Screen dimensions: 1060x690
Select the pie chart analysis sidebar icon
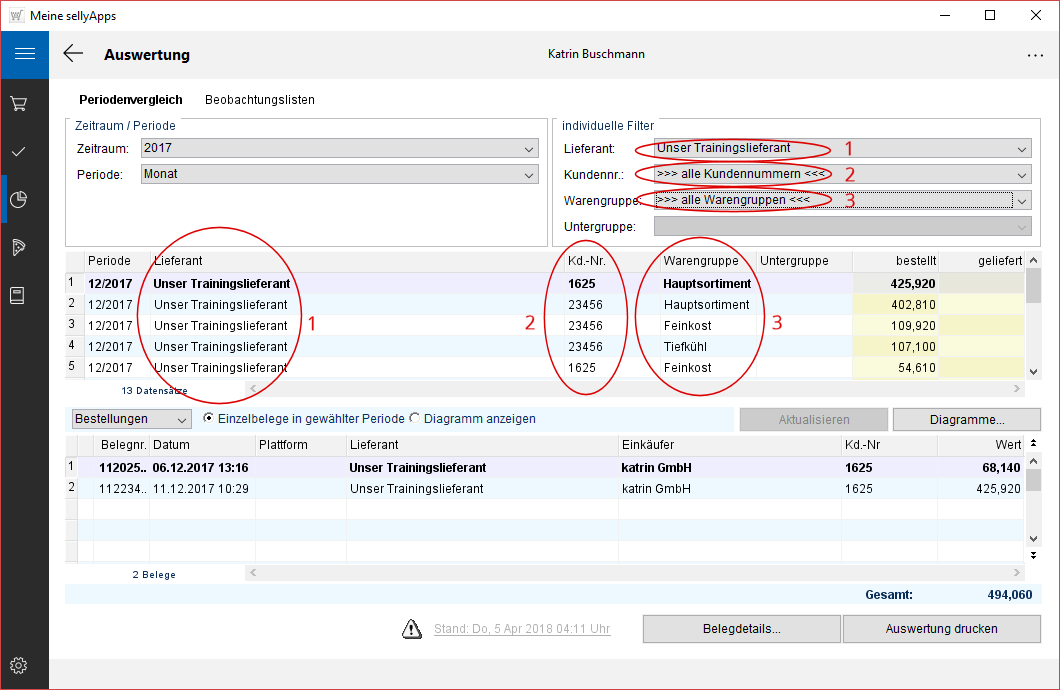click(x=18, y=200)
